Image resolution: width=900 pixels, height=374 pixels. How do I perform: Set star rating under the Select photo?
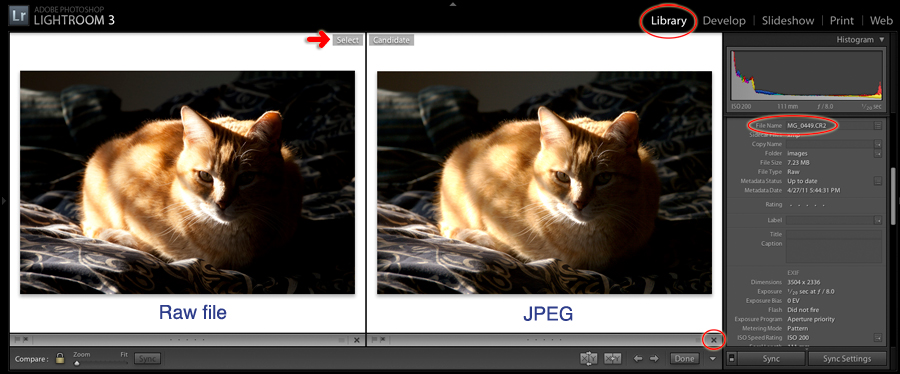pos(187,340)
